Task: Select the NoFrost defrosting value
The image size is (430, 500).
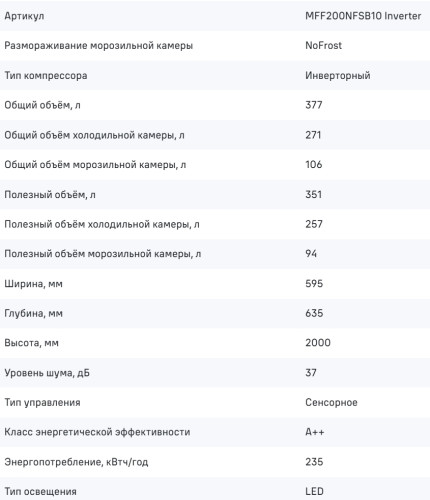Action: [323, 46]
